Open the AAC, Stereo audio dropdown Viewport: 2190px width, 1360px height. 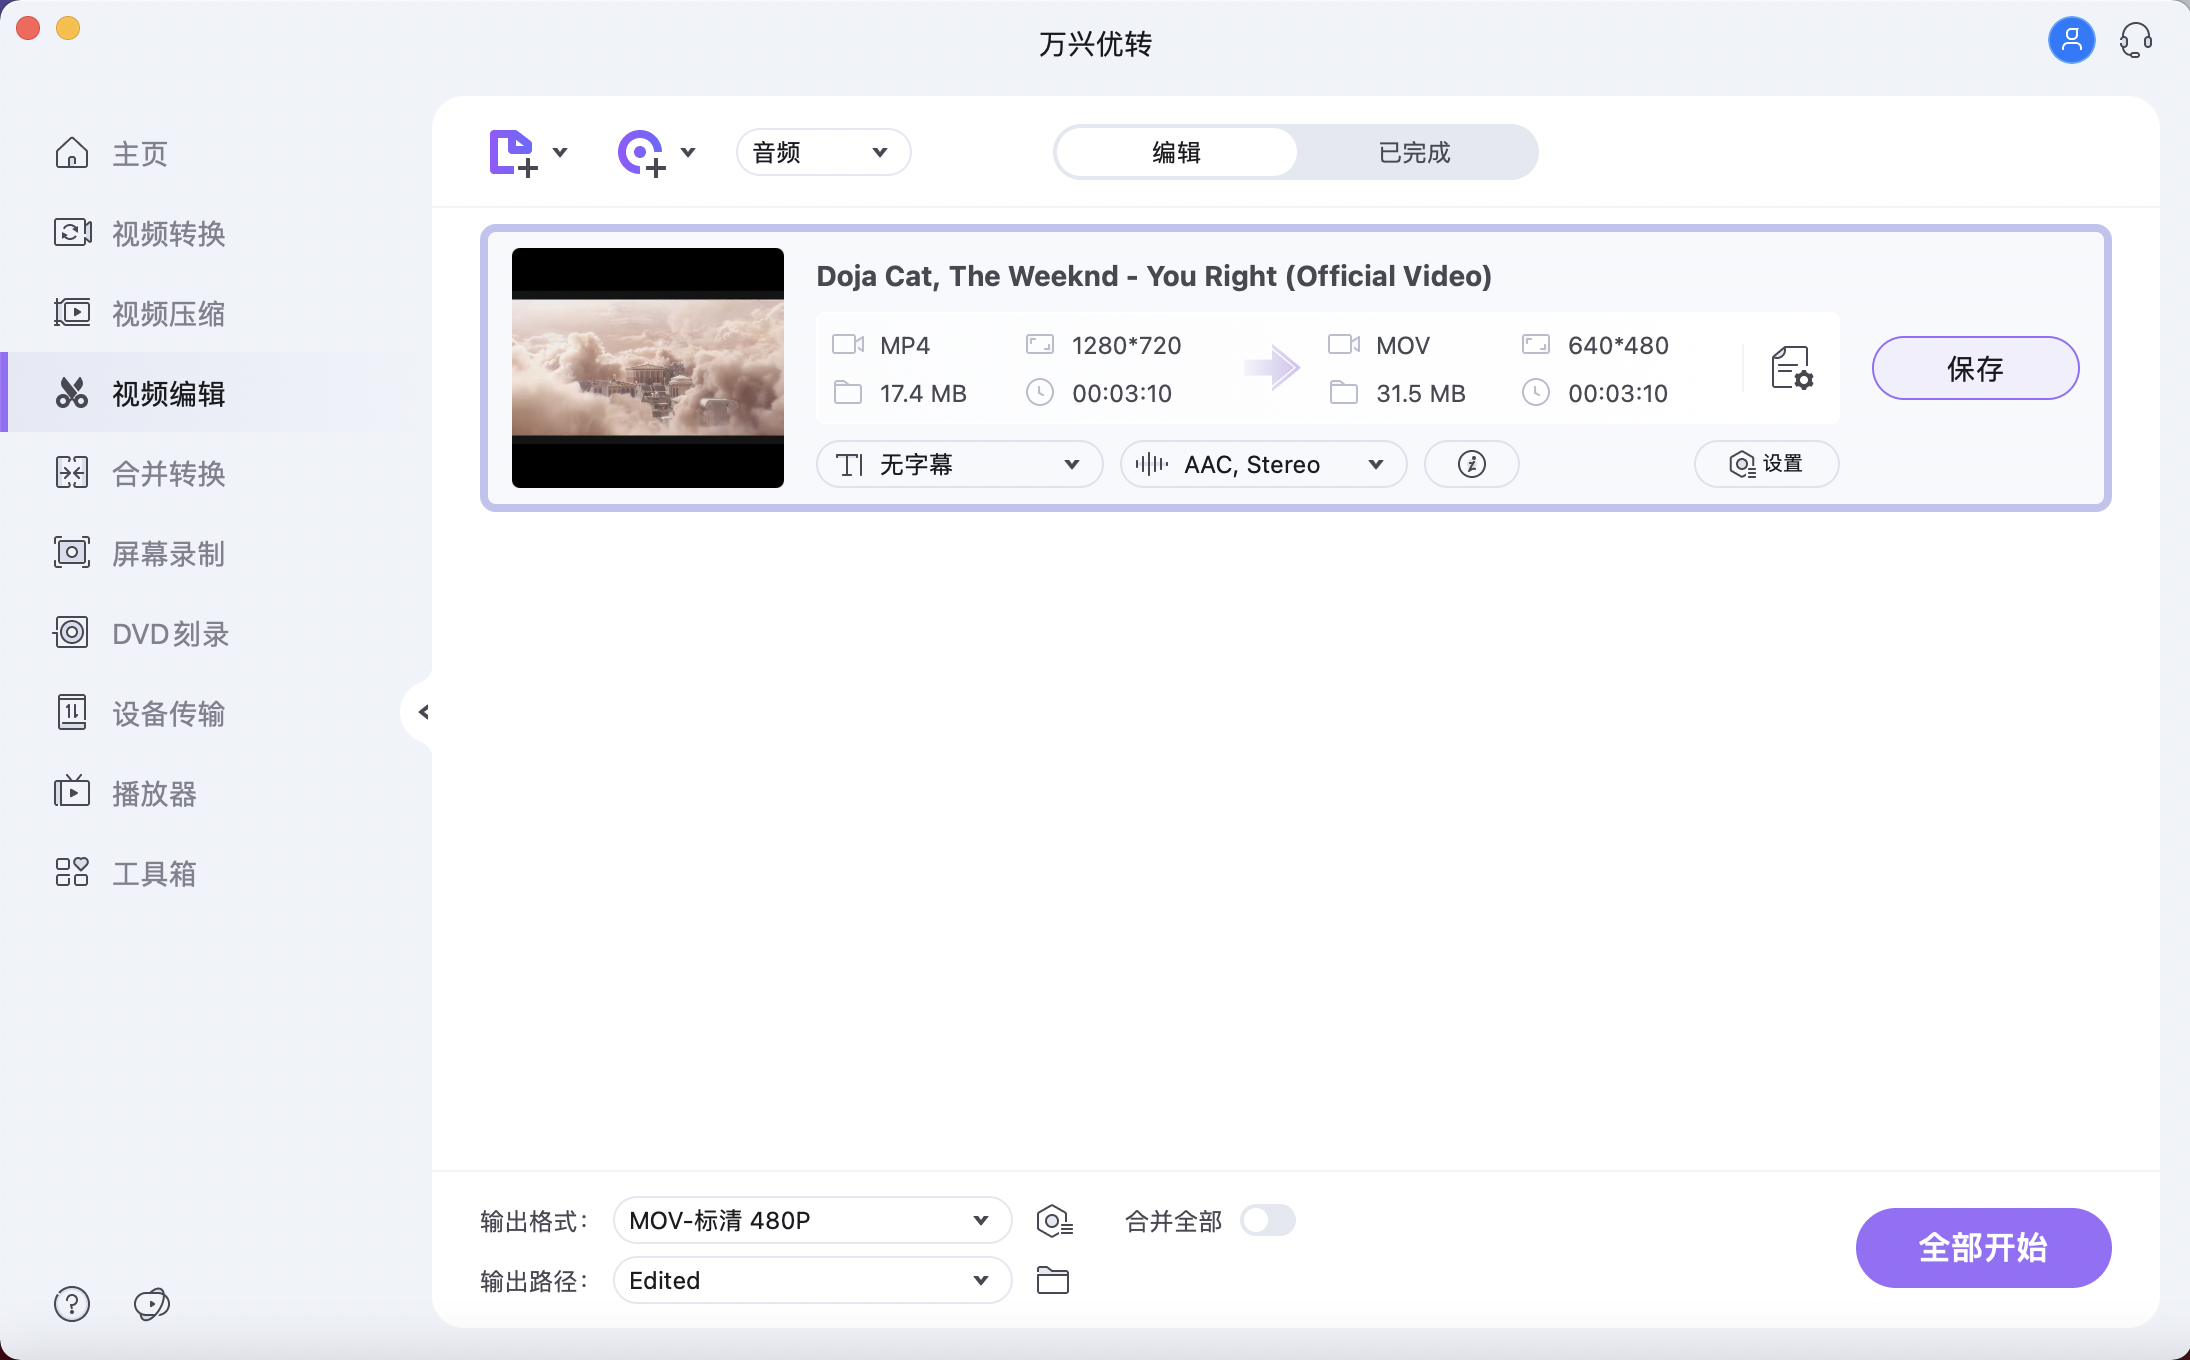(x=1263, y=464)
